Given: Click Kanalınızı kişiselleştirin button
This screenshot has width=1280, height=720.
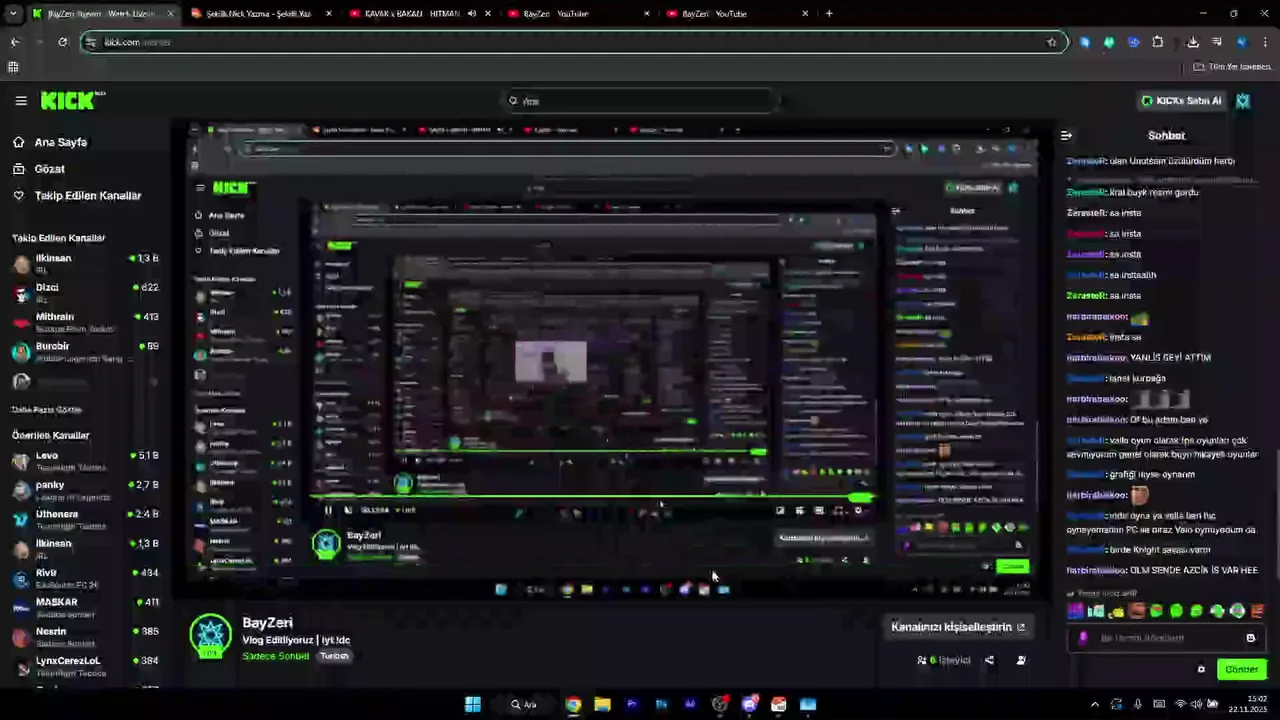Looking at the screenshot, I should point(958,627).
